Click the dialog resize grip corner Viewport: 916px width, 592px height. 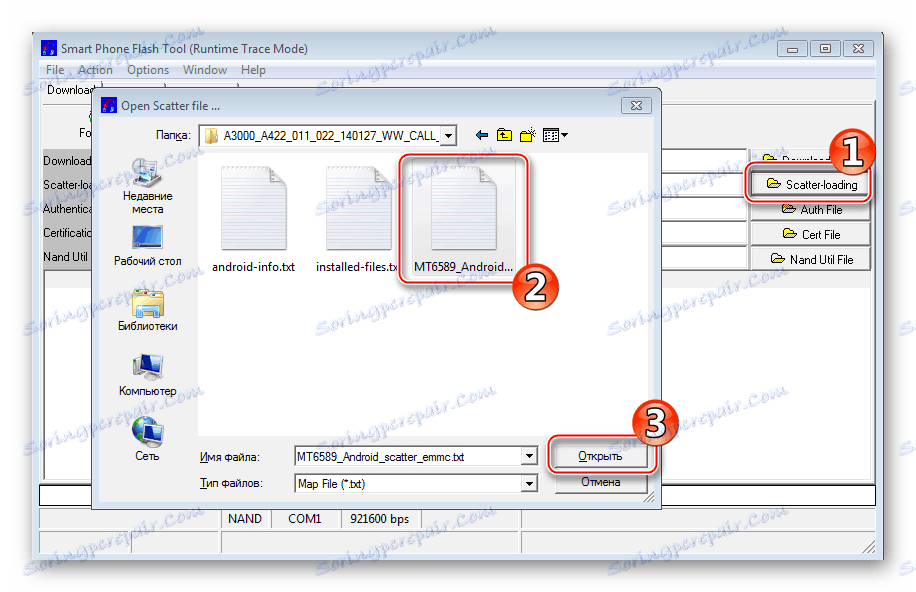[648, 497]
